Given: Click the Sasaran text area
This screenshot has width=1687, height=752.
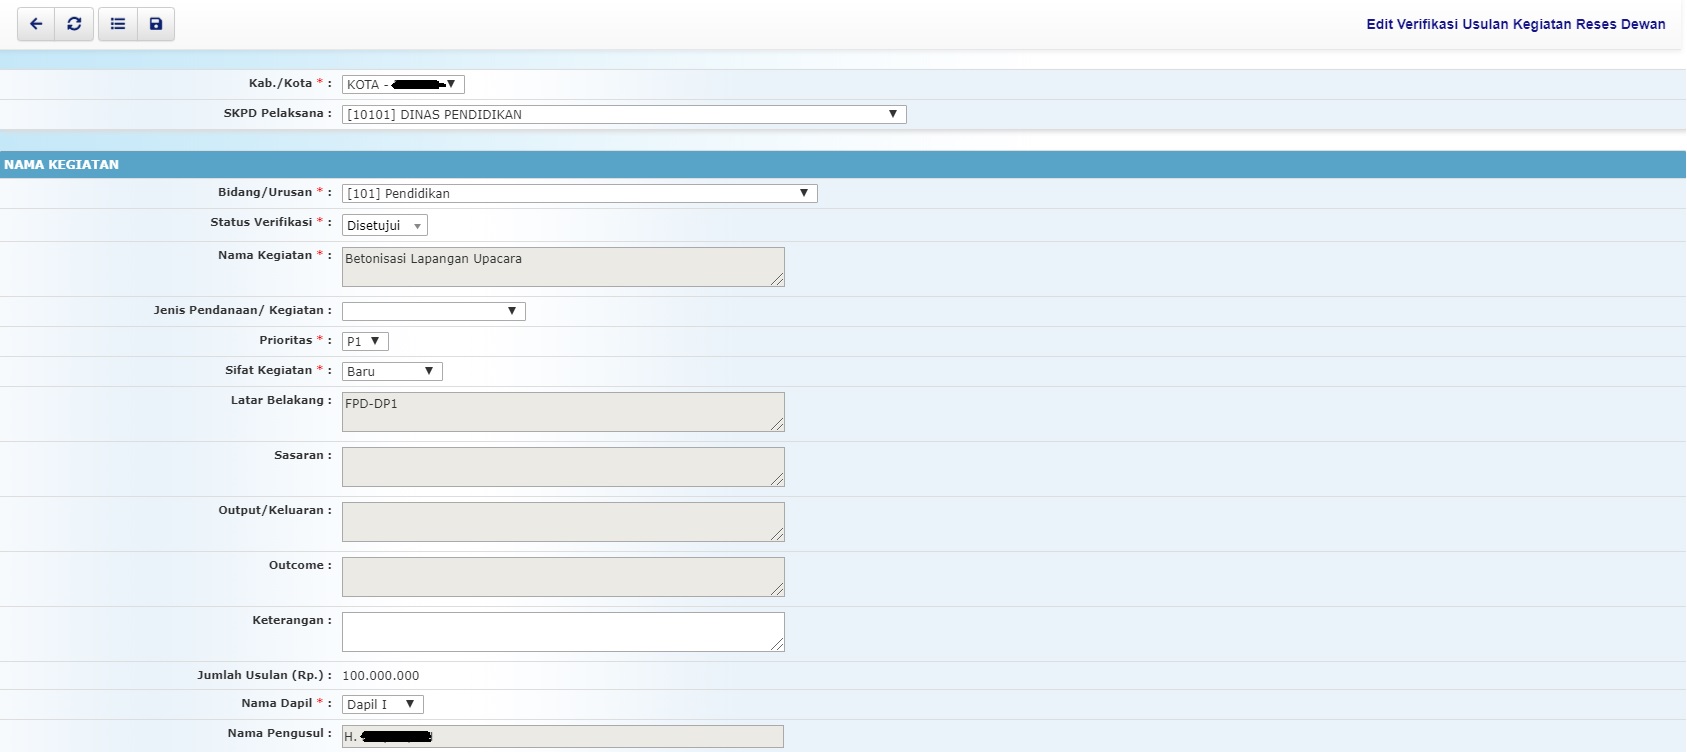Looking at the screenshot, I should [x=562, y=467].
